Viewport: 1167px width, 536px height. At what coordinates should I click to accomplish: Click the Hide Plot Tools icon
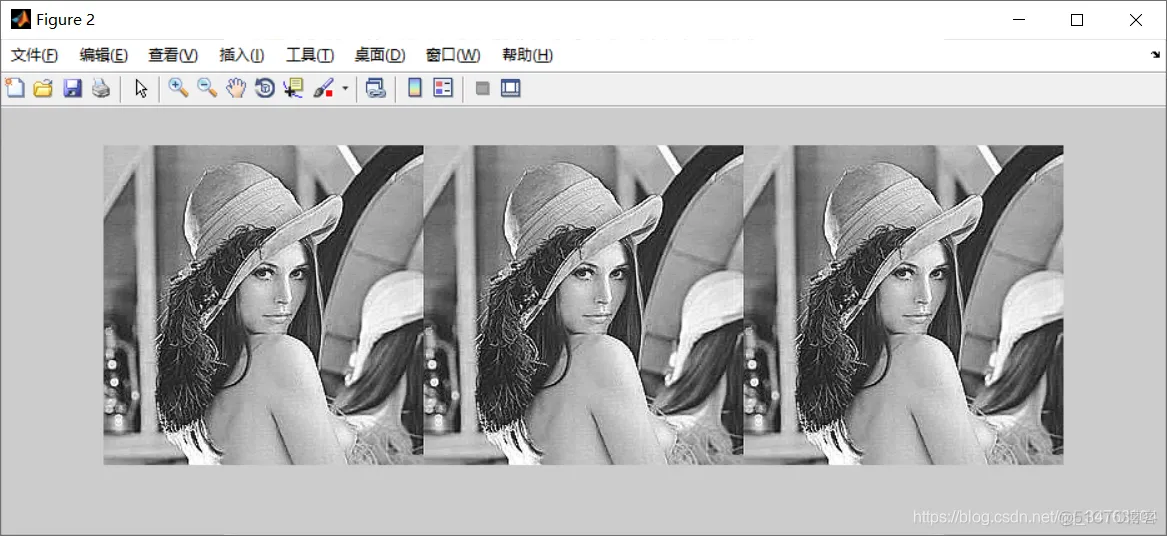click(482, 89)
